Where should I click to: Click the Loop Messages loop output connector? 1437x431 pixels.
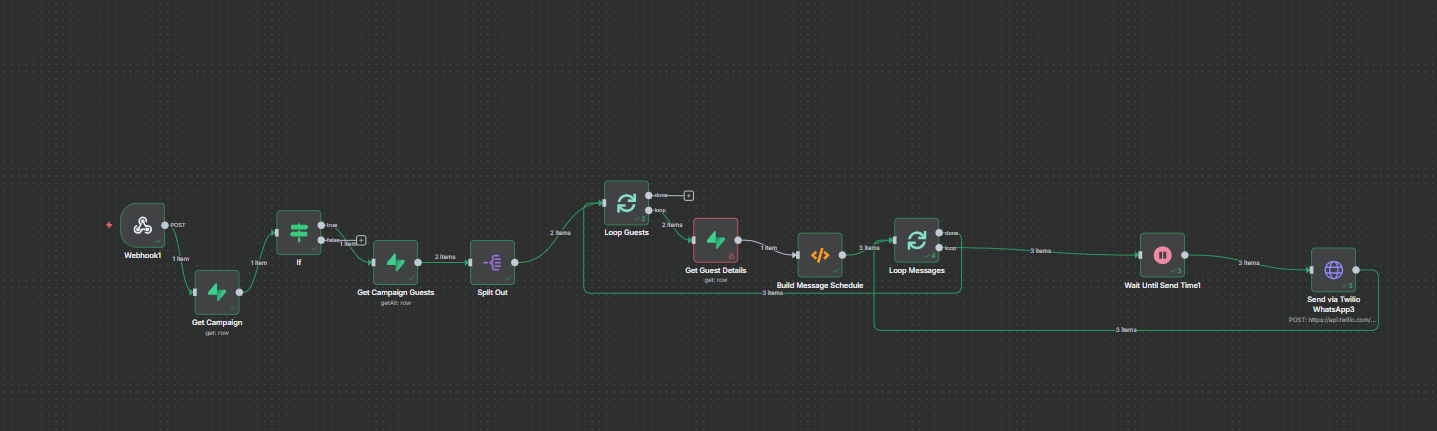point(940,248)
